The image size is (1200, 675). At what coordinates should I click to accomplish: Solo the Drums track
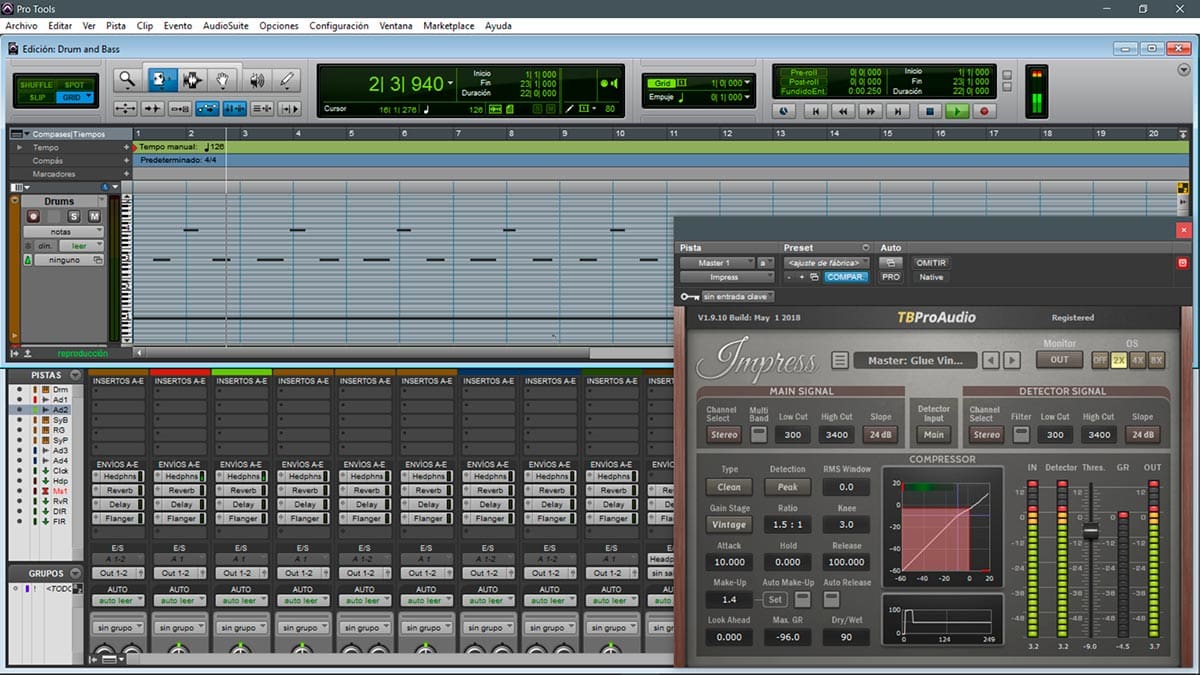[74, 216]
